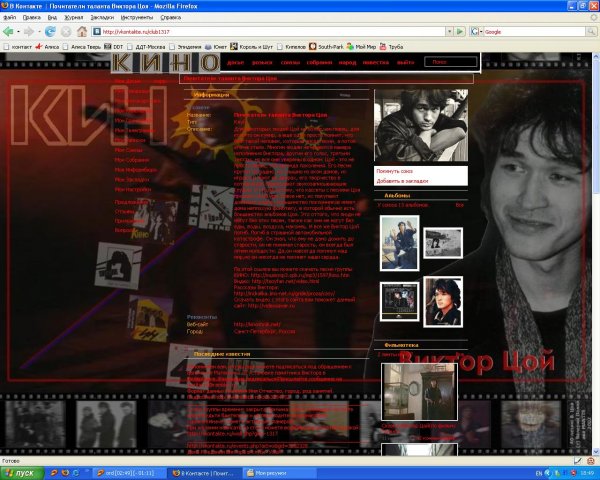Click the розыск link in the site header
The image size is (600, 480).
pyautogui.click(x=262, y=62)
